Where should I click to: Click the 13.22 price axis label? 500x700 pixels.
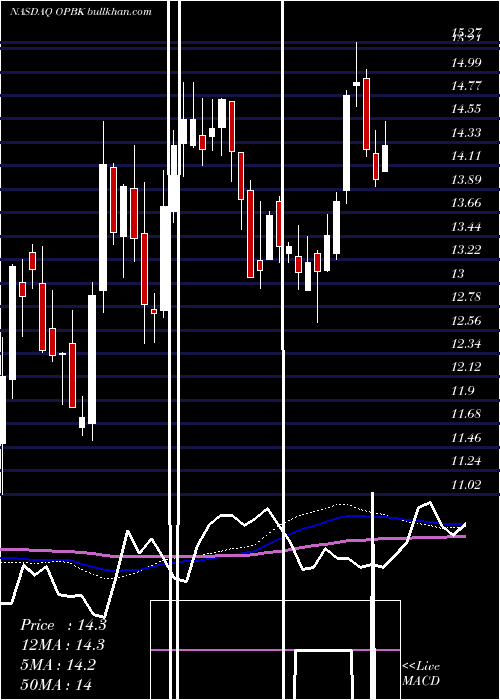click(x=466, y=250)
